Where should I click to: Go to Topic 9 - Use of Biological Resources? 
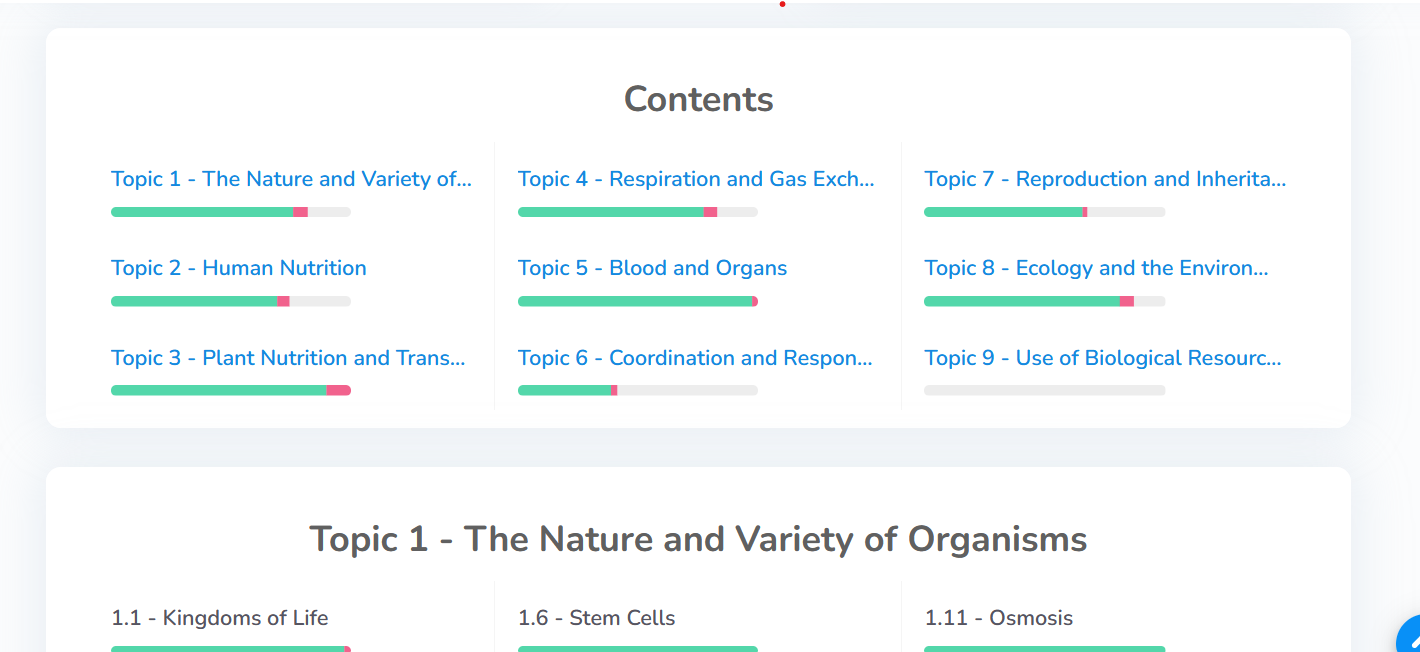[x=1102, y=358]
